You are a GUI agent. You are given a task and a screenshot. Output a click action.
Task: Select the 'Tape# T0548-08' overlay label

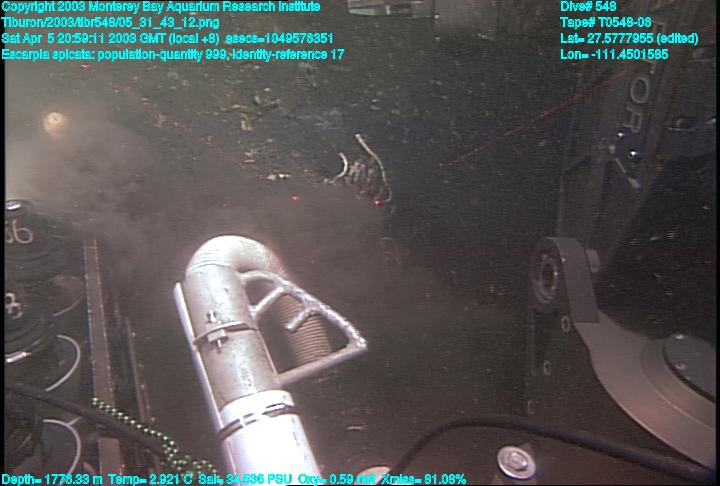tap(606, 23)
